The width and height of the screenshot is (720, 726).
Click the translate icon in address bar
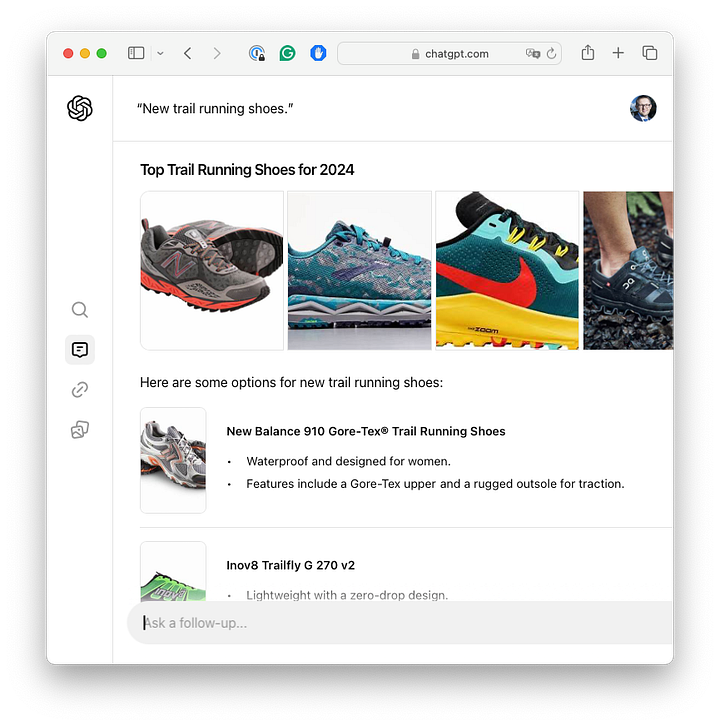click(x=533, y=54)
